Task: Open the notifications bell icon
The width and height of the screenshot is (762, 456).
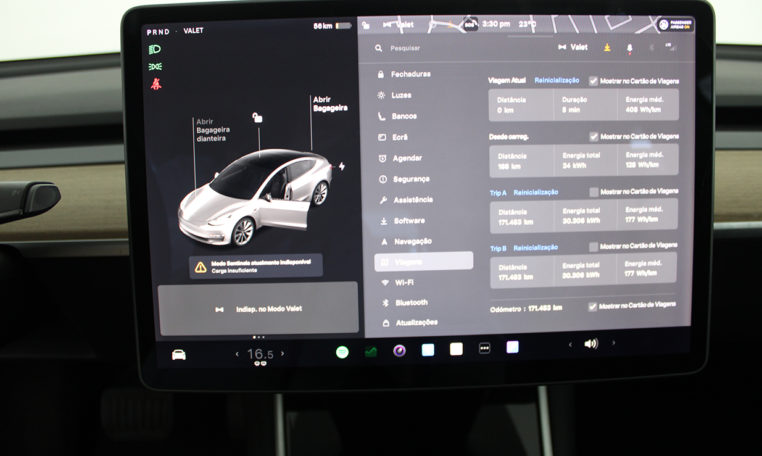Action: point(629,48)
